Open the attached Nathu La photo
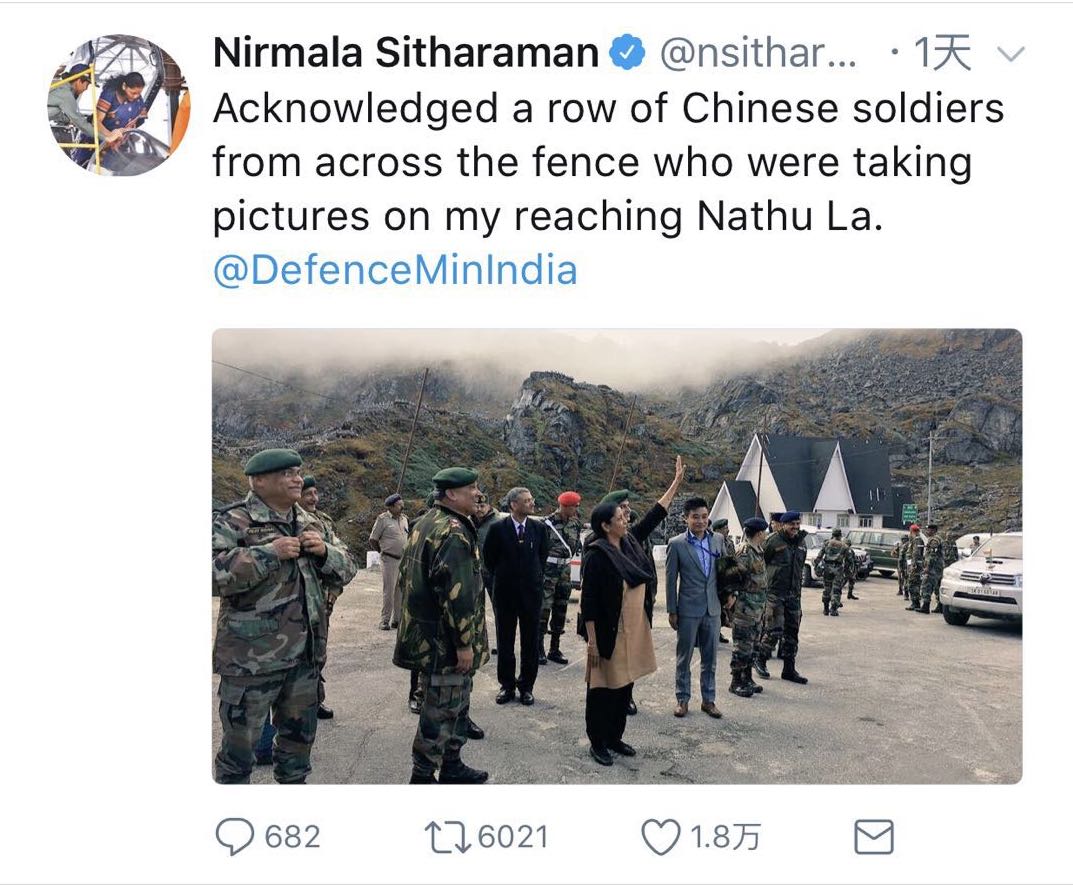The height and width of the screenshot is (886, 1073). tap(616, 556)
